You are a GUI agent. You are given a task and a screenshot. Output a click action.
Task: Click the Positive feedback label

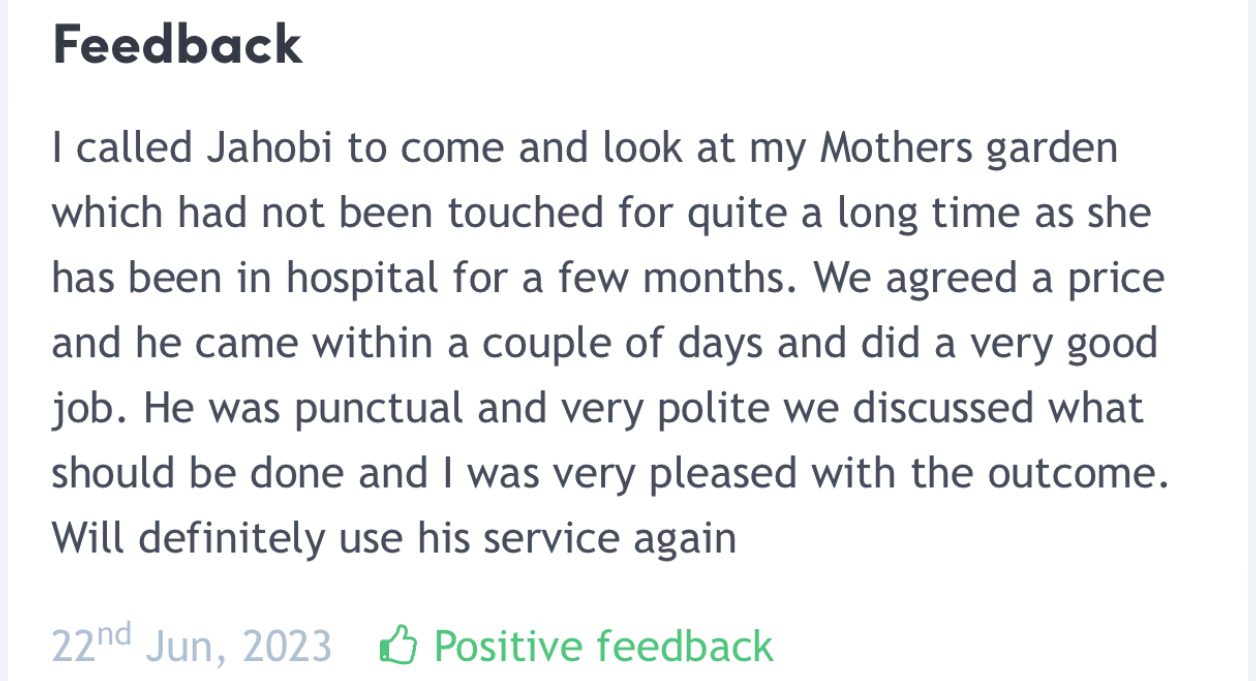pos(603,645)
